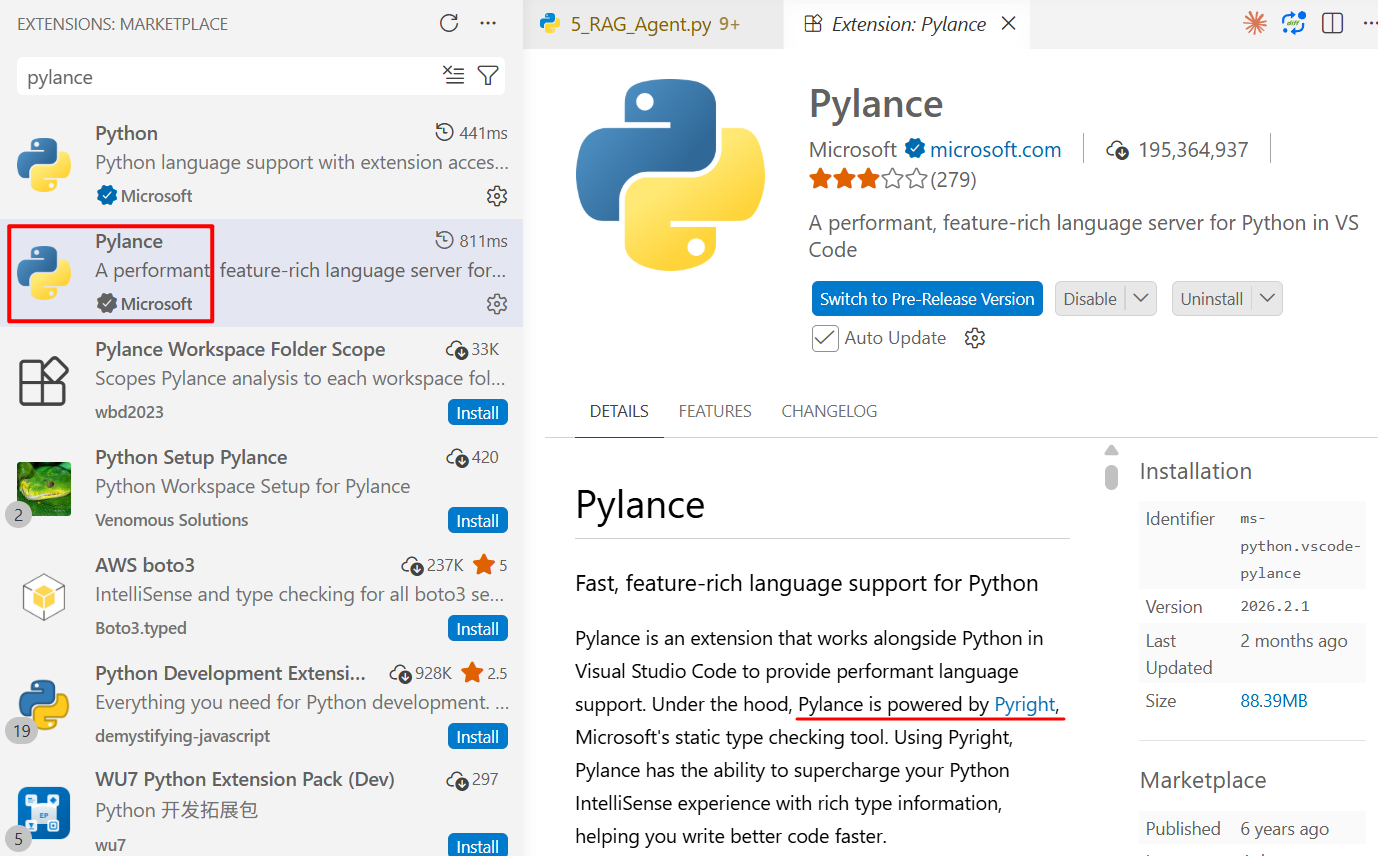Screen dimensions: 1378x856
Task: Focus the extensions search box
Action: [230, 77]
